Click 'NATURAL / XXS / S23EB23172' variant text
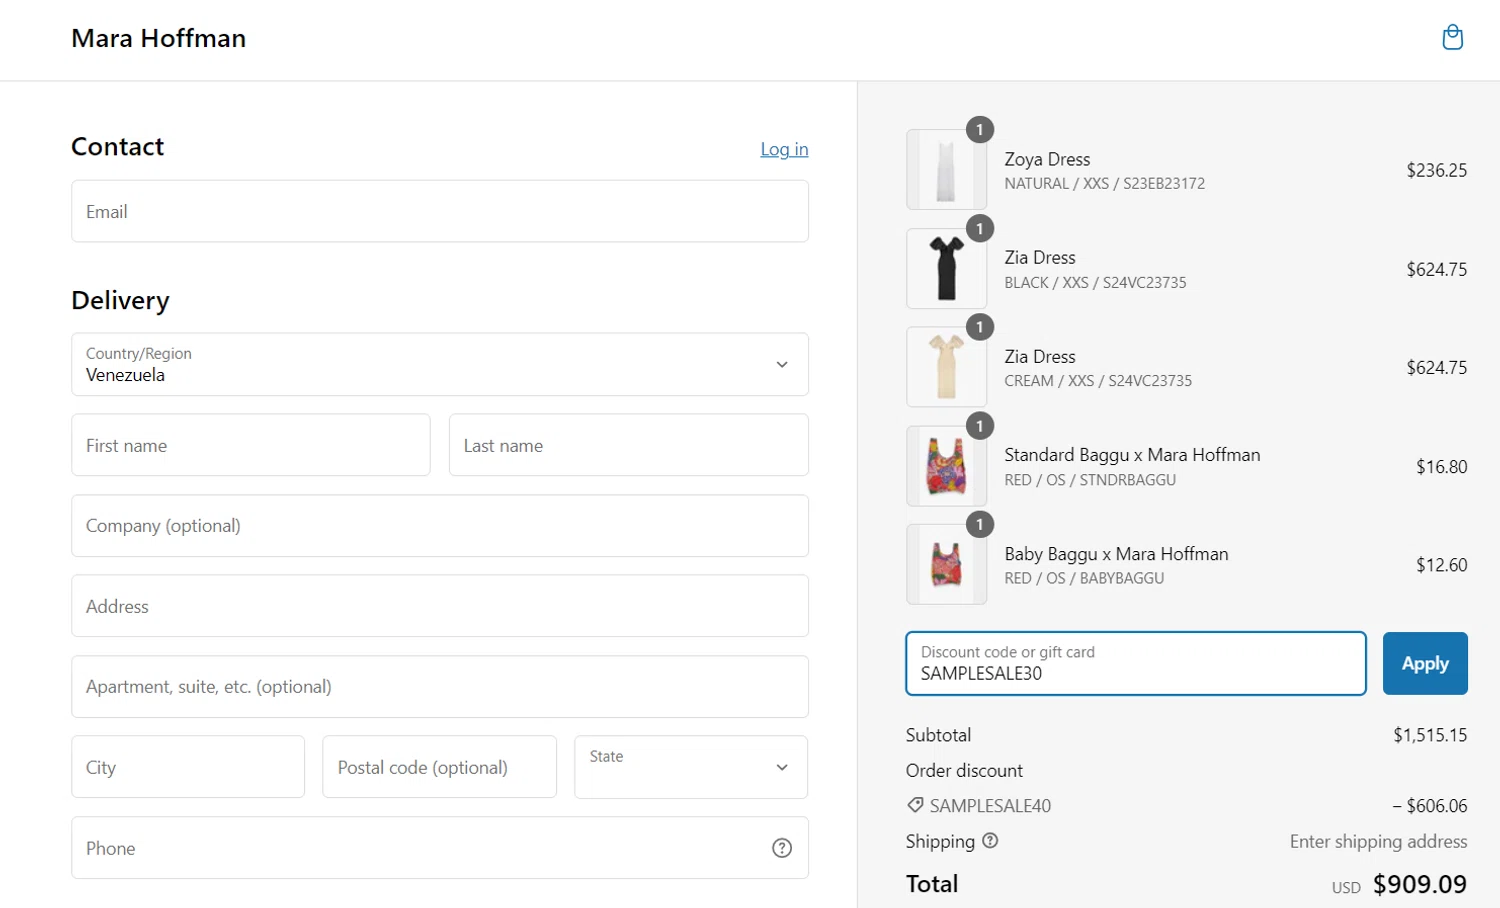 click(1104, 184)
